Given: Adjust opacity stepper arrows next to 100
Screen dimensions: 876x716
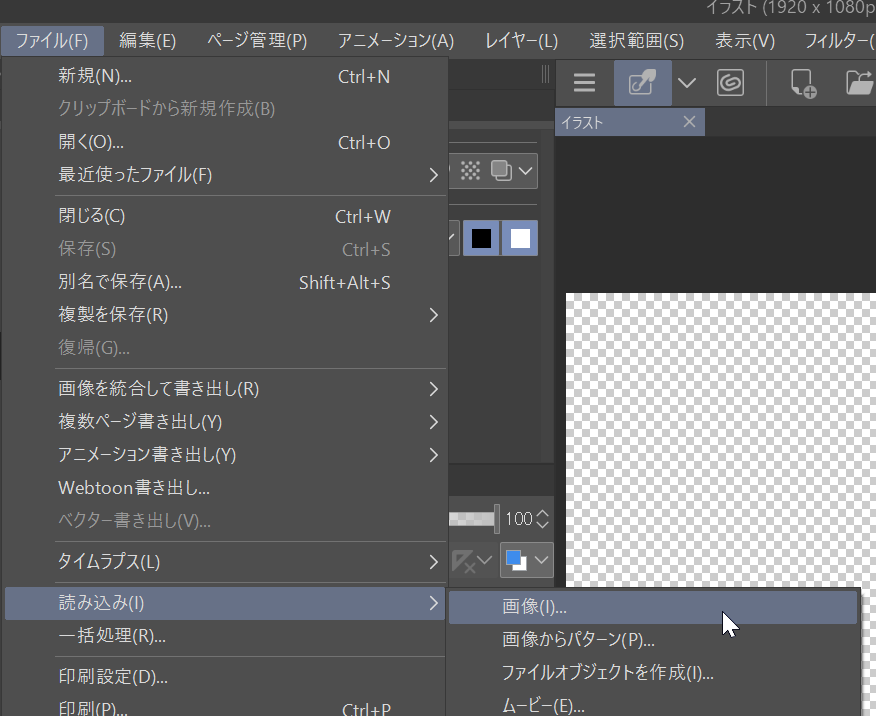Looking at the screenshot, I should pos(543,519).
